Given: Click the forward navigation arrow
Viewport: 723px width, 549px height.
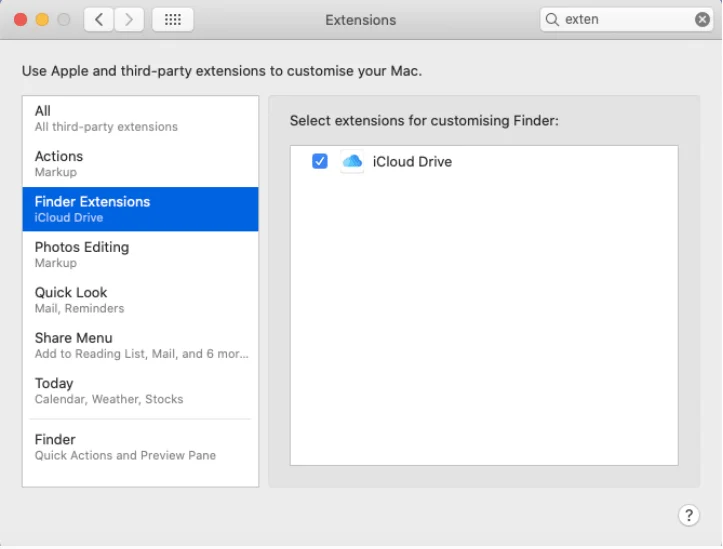Looking at the screenshot, I should coord(130,19).
